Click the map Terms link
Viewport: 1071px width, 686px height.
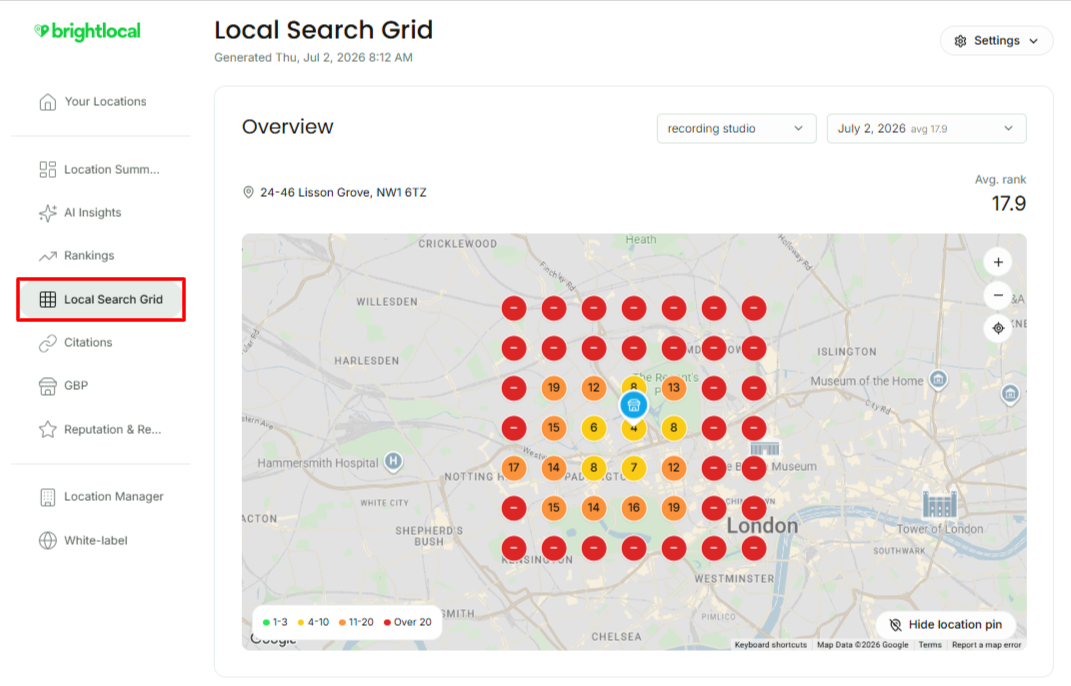tap(930, 645)
